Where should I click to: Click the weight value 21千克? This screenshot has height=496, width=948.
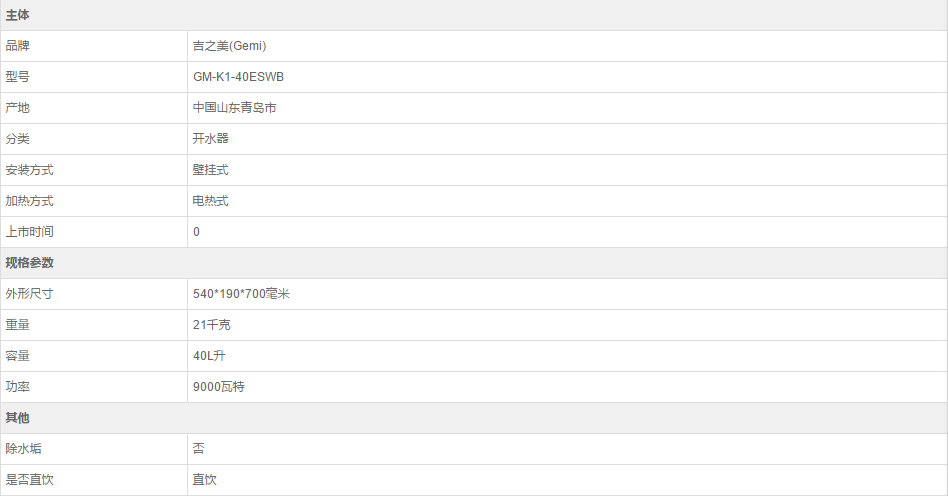coord(212,325)
